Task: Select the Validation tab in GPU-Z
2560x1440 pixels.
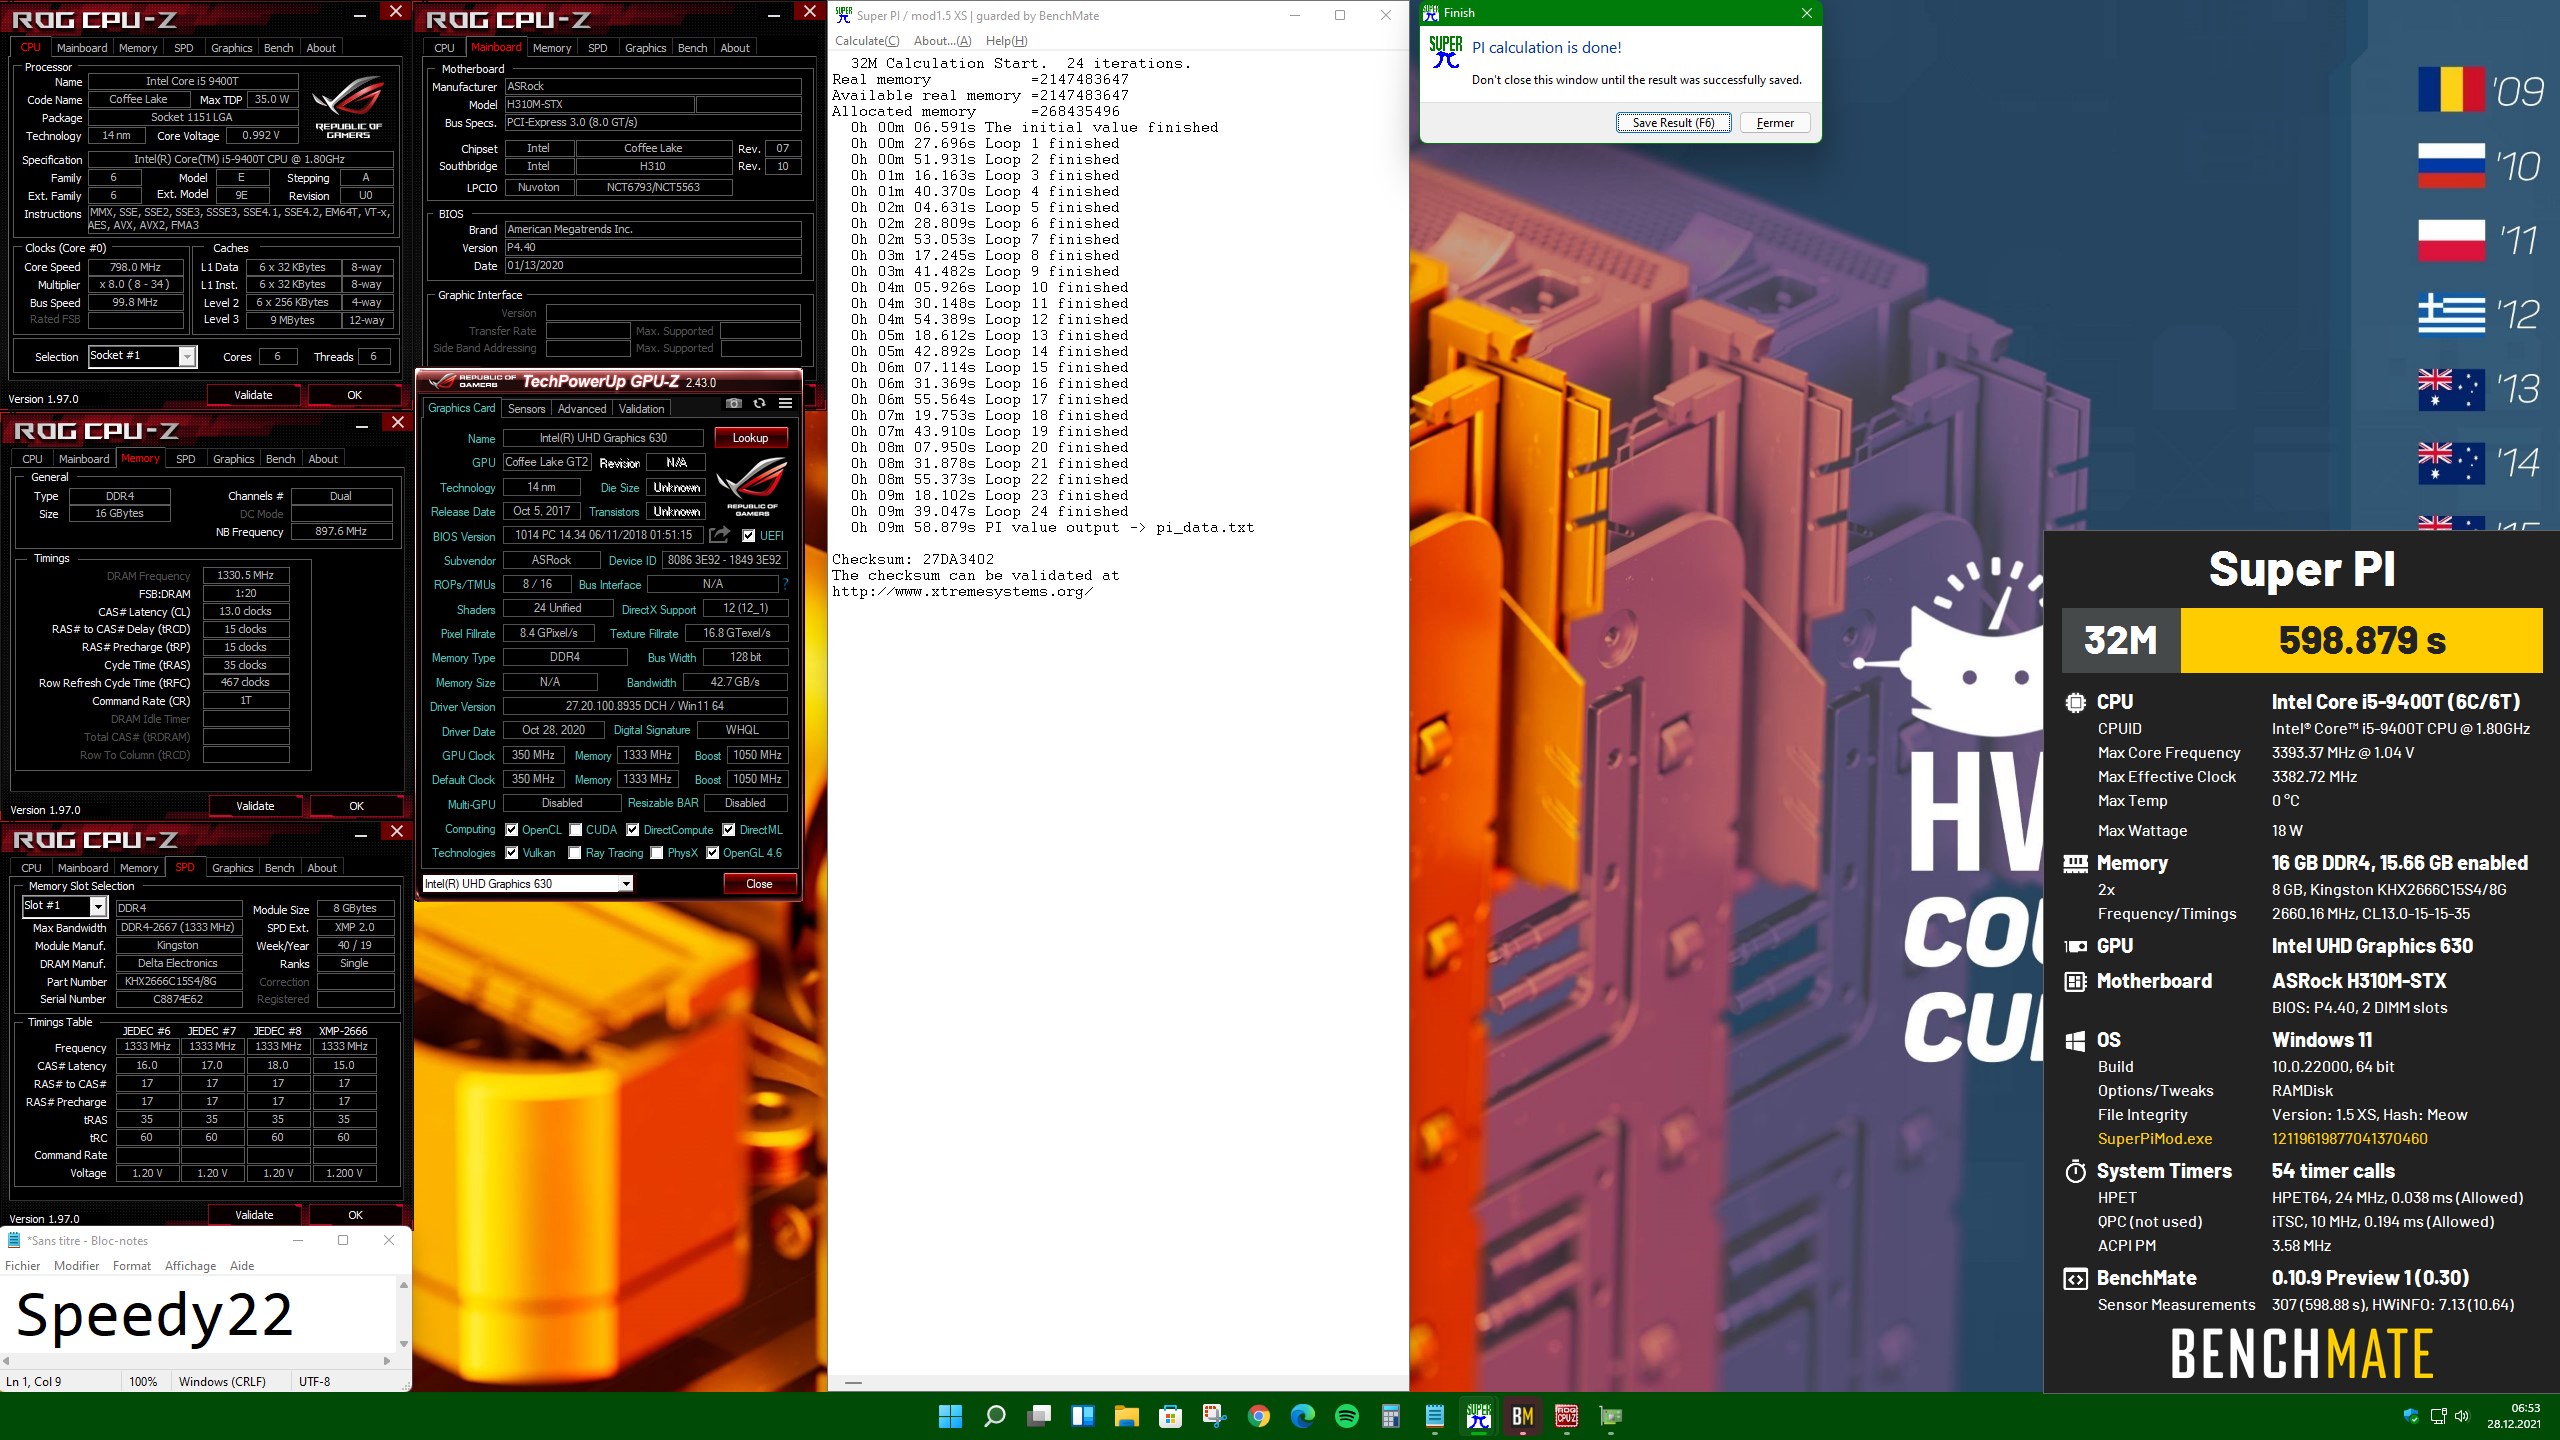Action: click(x=641, y=408)
